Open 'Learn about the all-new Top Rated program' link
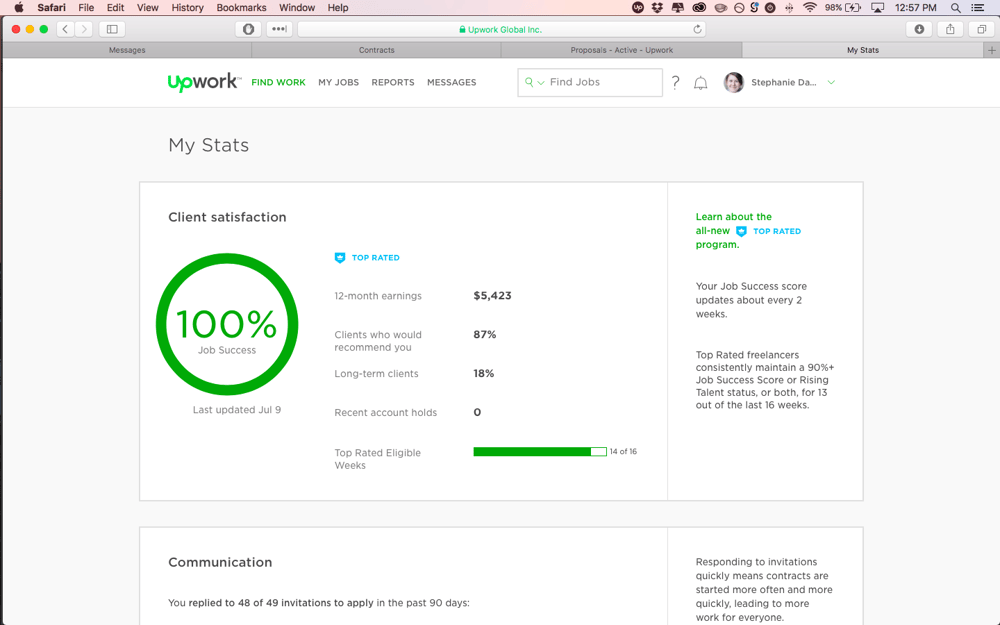 [748, 230]
